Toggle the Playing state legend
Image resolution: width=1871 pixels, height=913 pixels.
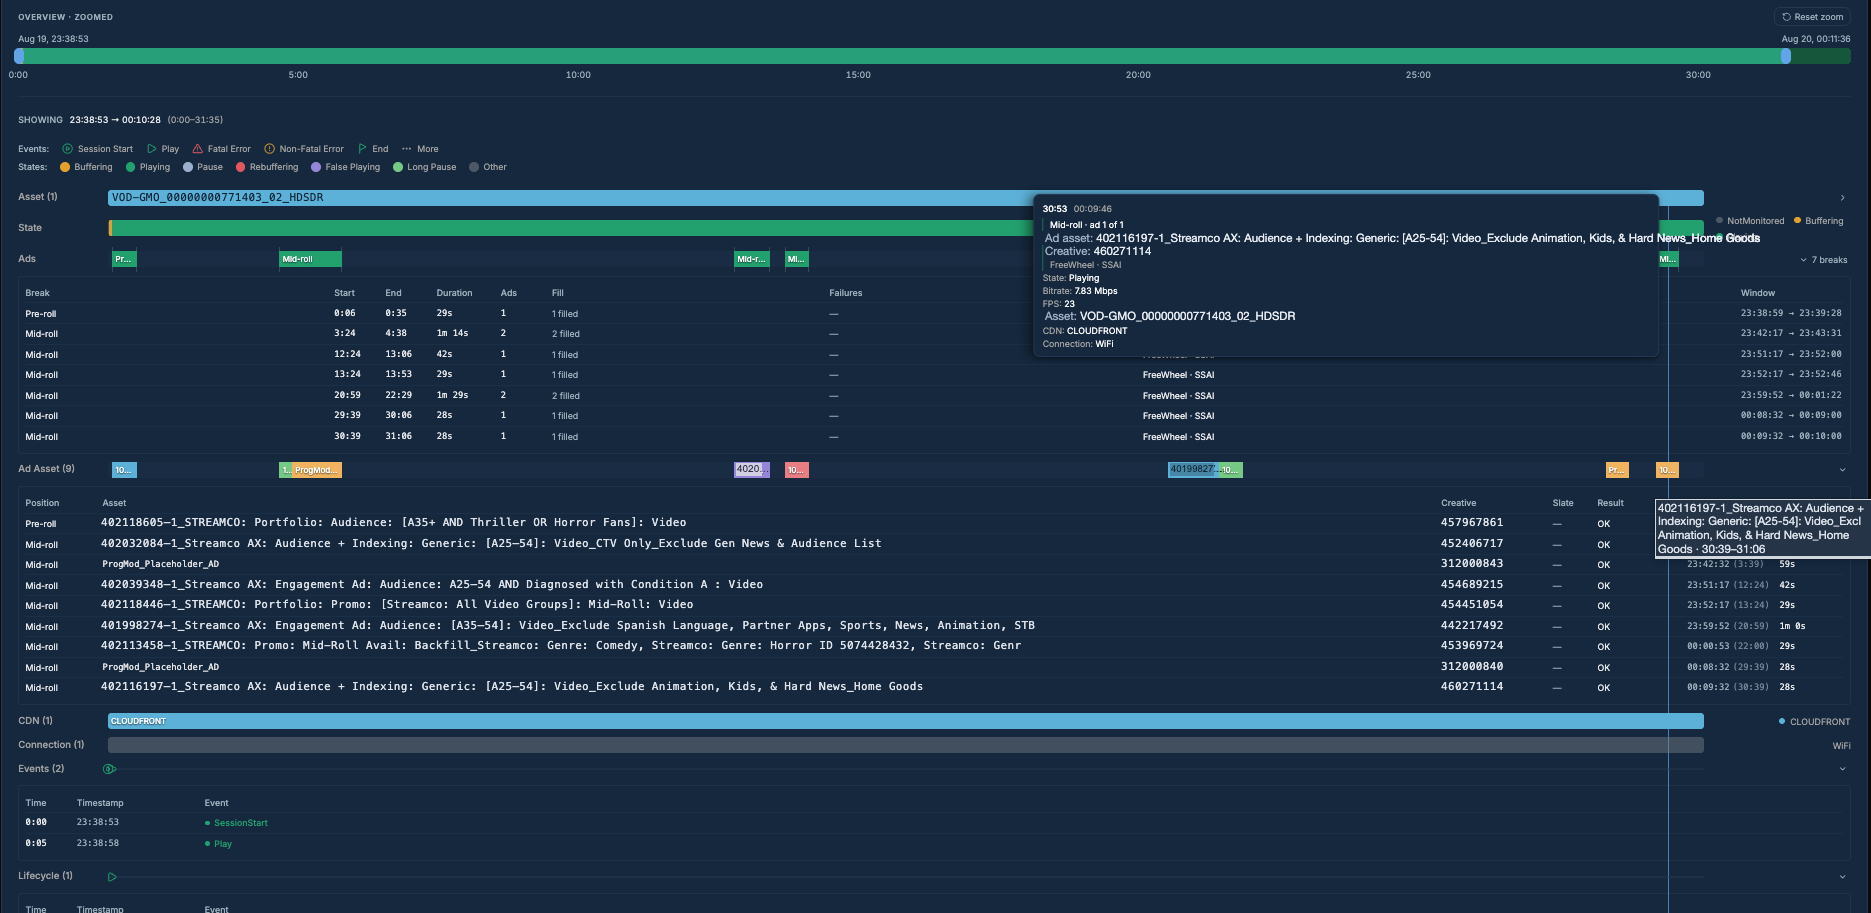148,167
